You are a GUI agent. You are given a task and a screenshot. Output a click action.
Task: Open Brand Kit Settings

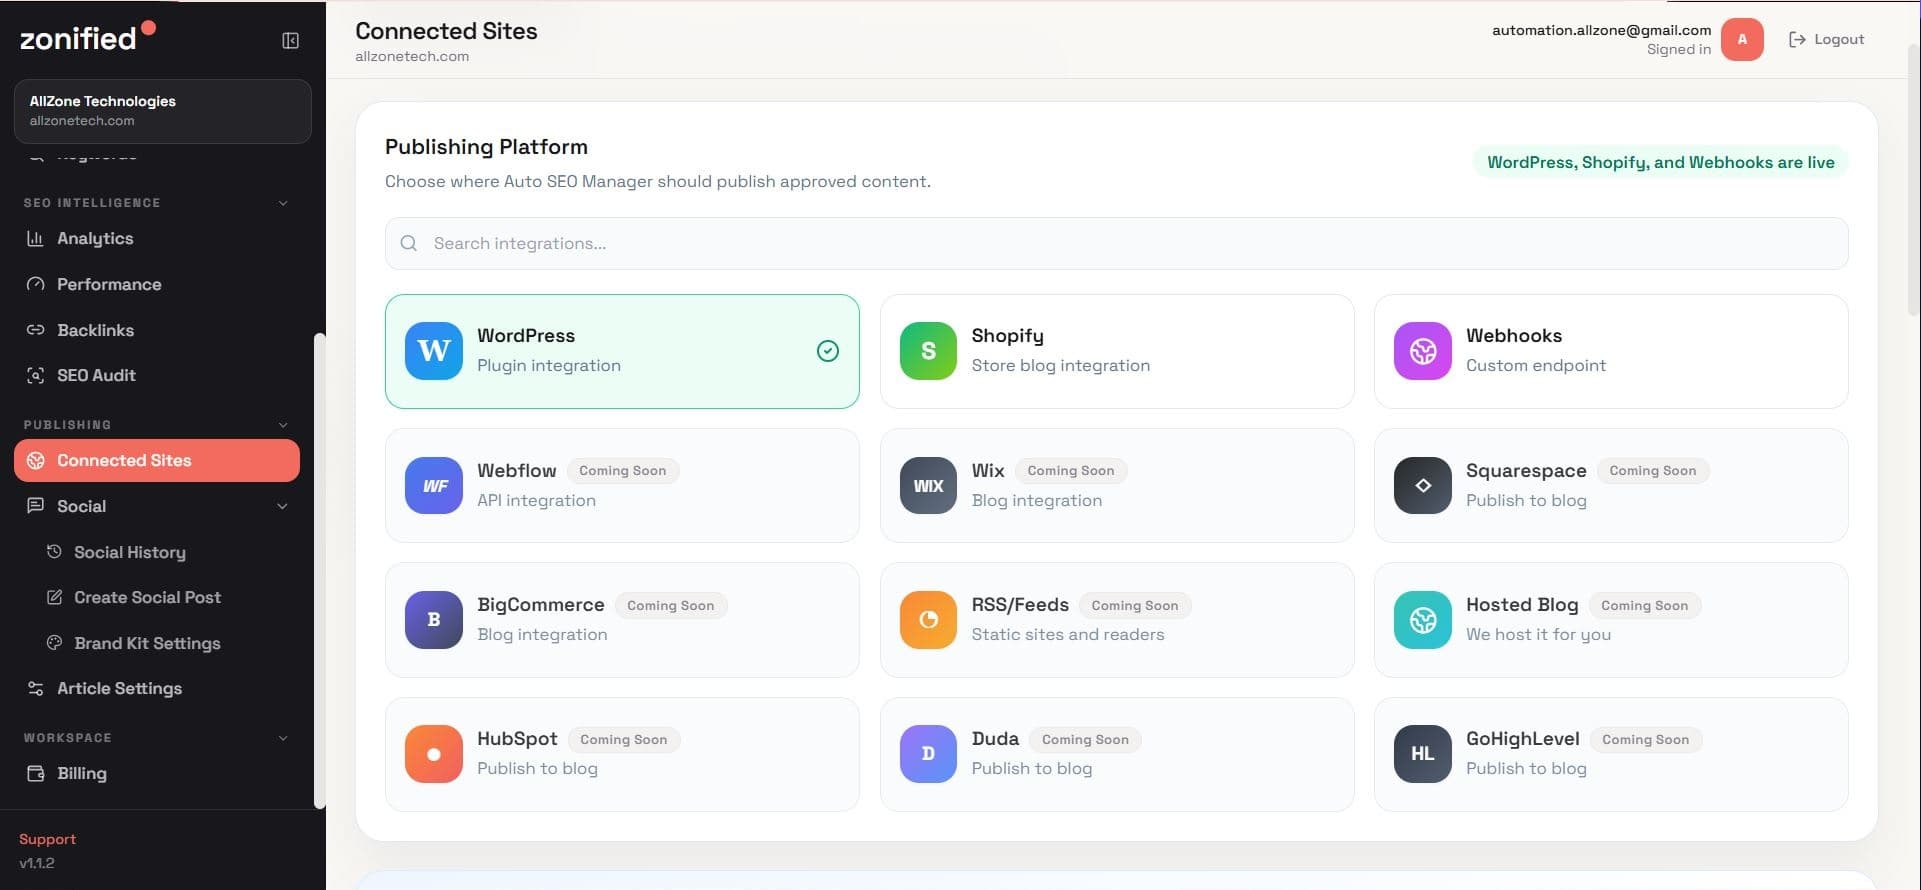pyautogui.click(x=165, y=643)
